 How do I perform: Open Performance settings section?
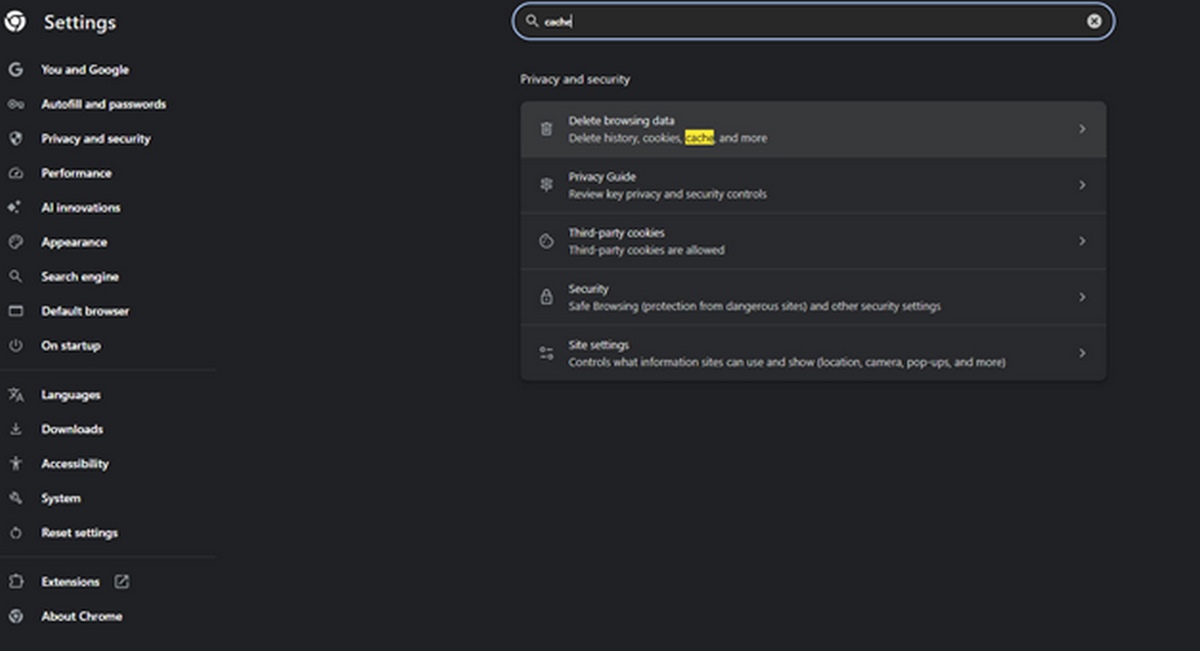[x=76, y=173]
